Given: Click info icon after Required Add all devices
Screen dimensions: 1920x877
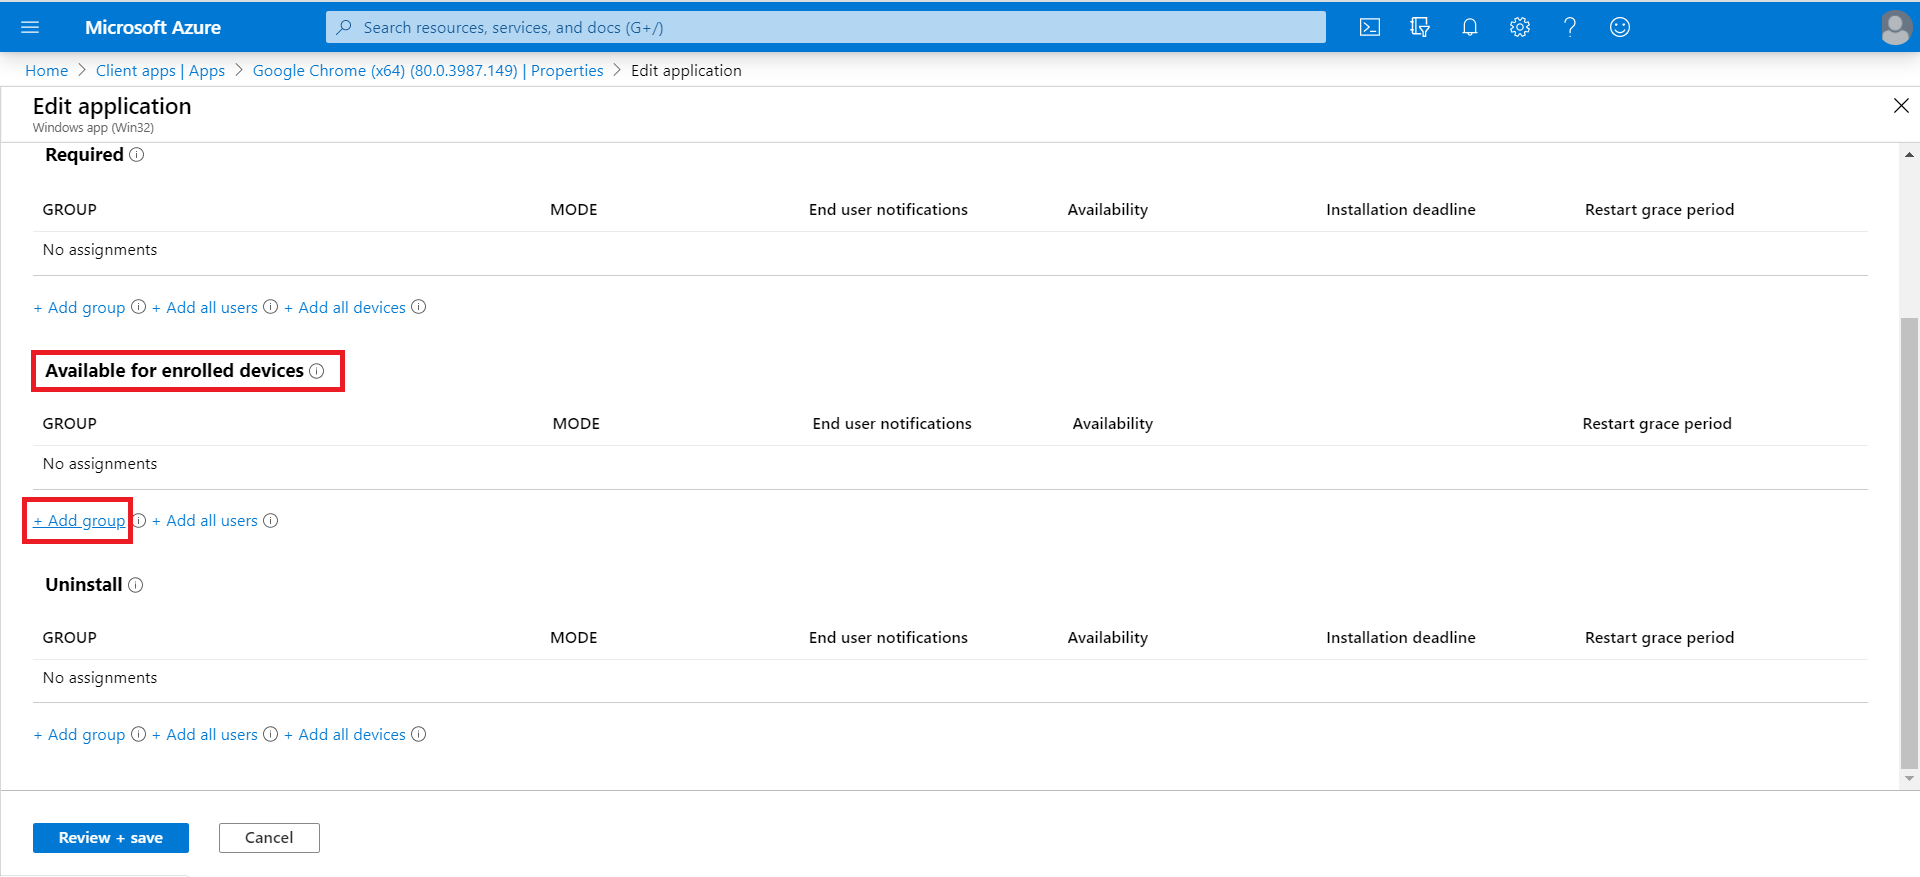Looking at the screenshot, I should [x=419, y=307].
